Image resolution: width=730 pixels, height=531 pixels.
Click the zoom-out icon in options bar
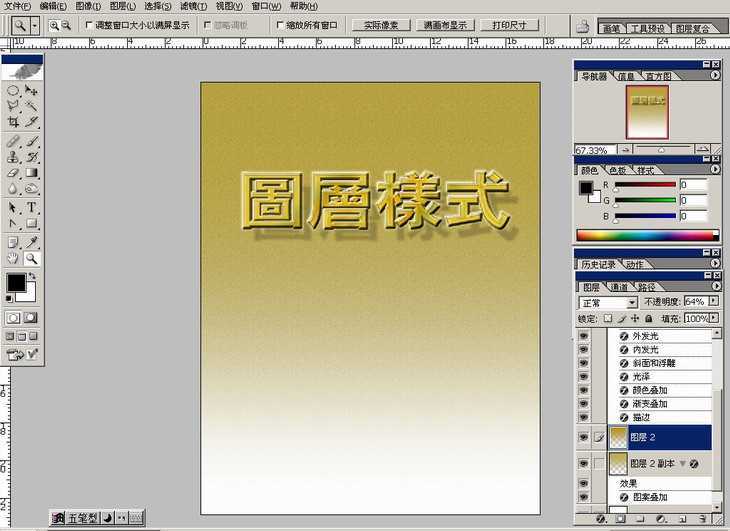click(66, 26)
